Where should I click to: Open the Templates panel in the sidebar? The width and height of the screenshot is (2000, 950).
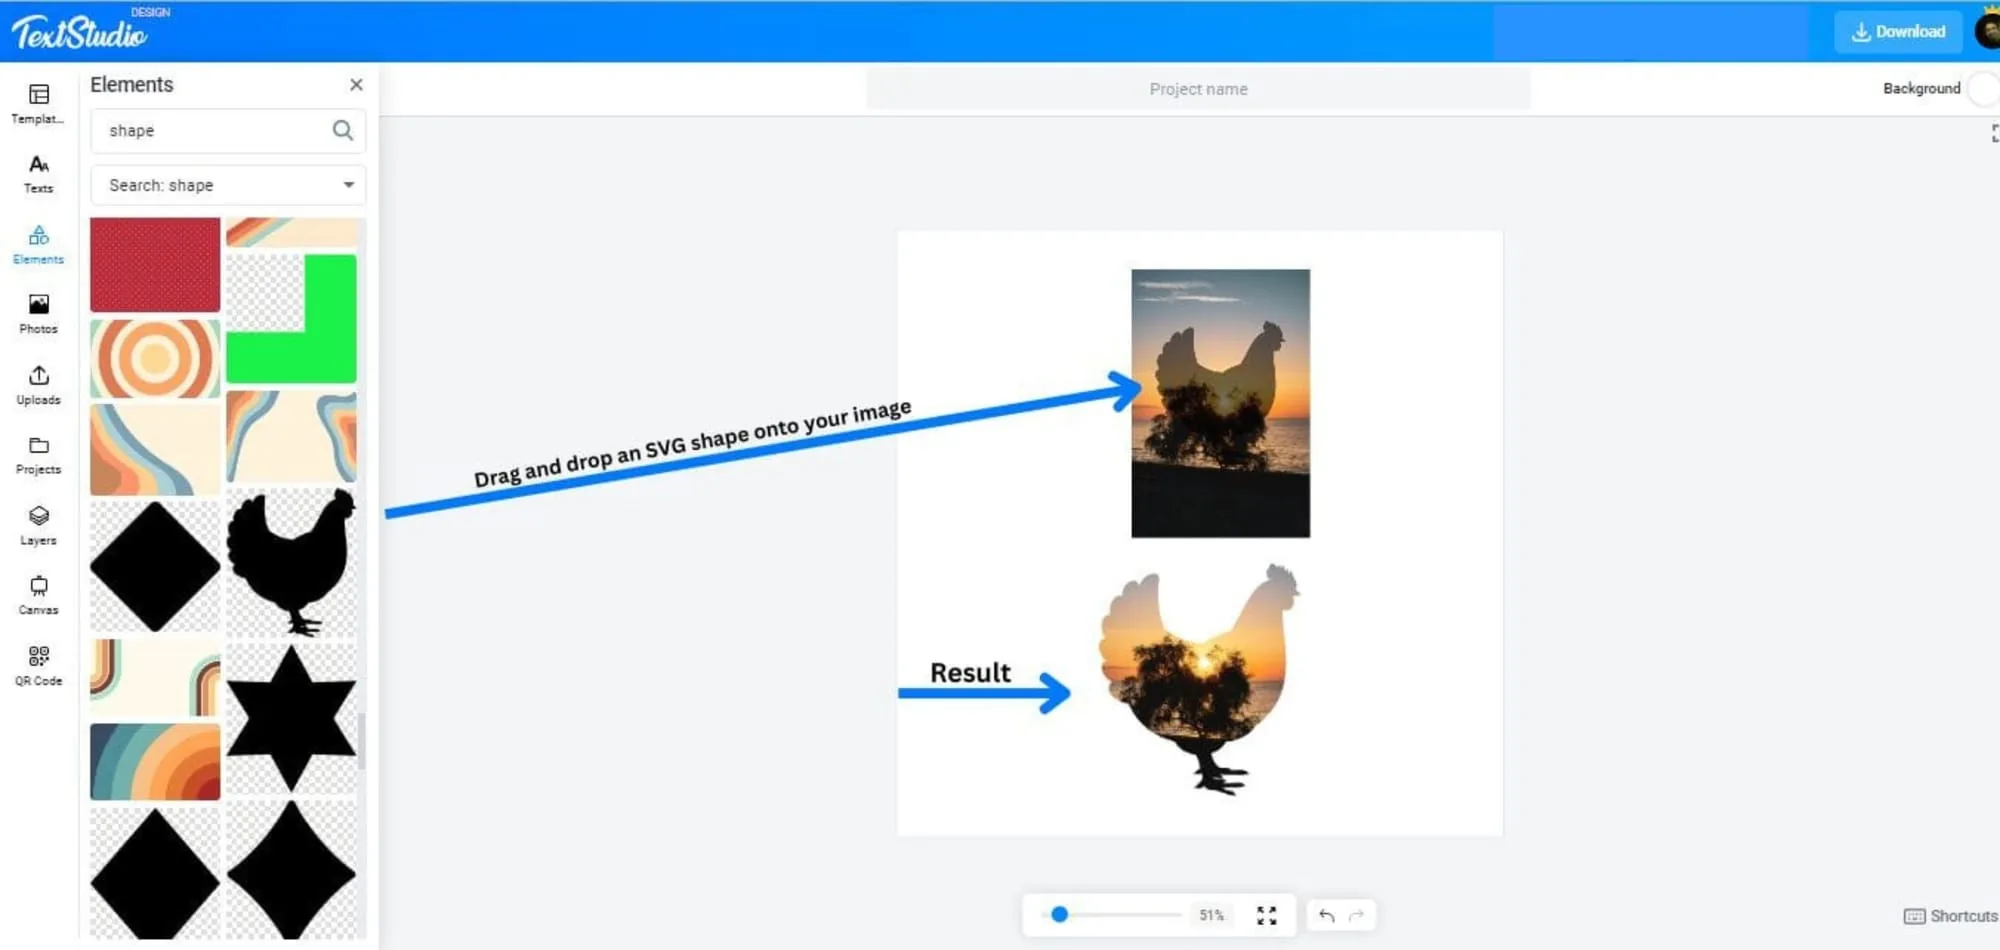click(x=38, y=104)
